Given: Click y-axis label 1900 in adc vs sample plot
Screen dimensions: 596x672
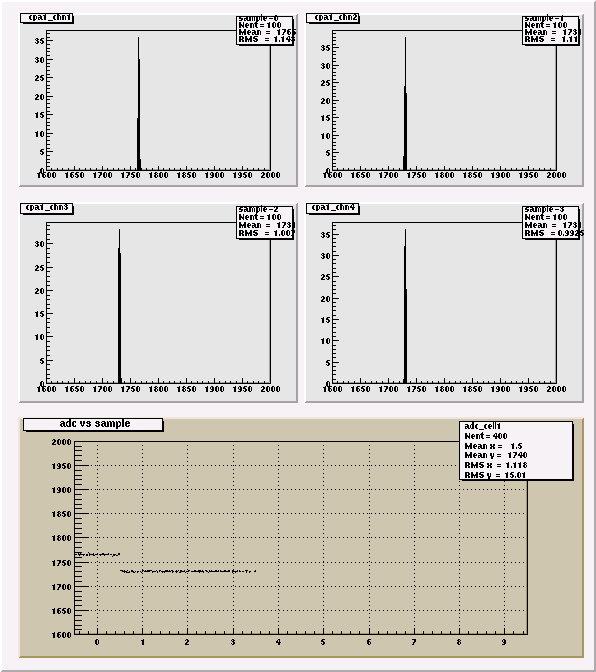Looking at the screenshot, I should click(x=61, y=490).
